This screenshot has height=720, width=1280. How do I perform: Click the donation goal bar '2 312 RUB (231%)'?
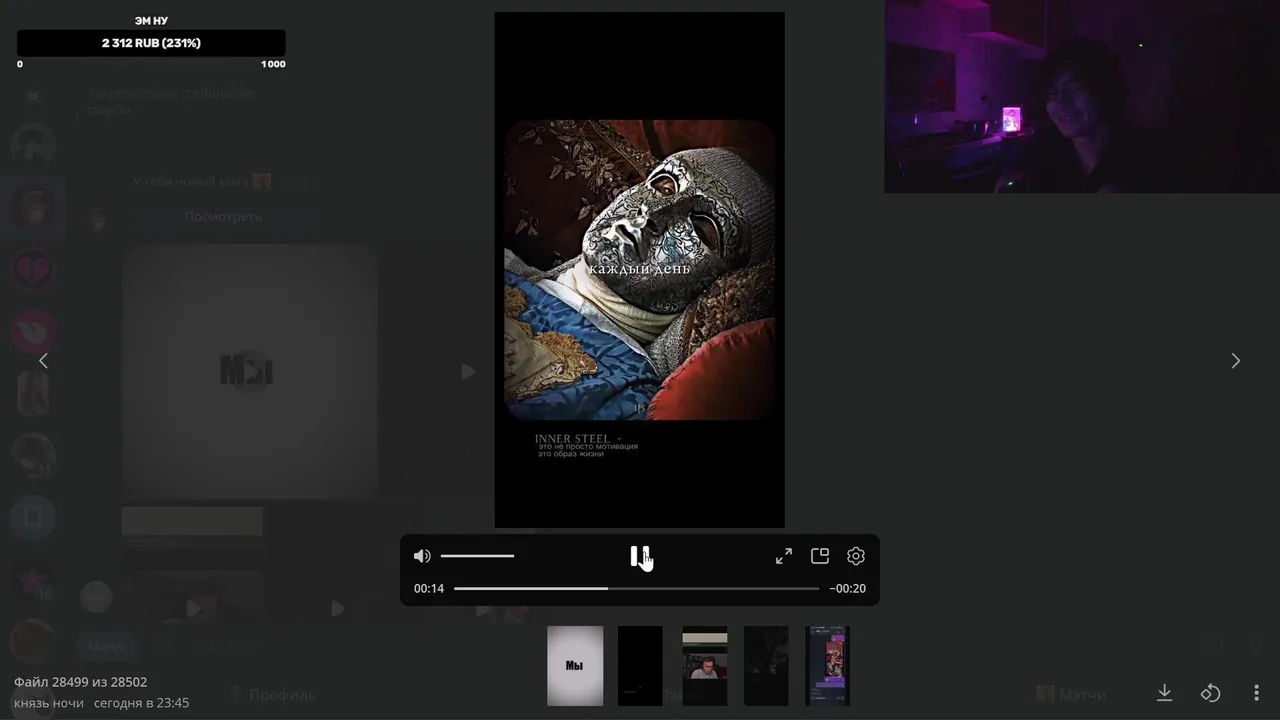pyautogui.click(x=151, y=43)
